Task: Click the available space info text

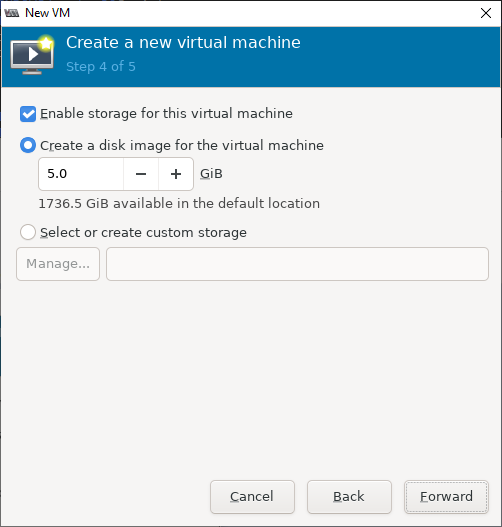Action: 179,204
